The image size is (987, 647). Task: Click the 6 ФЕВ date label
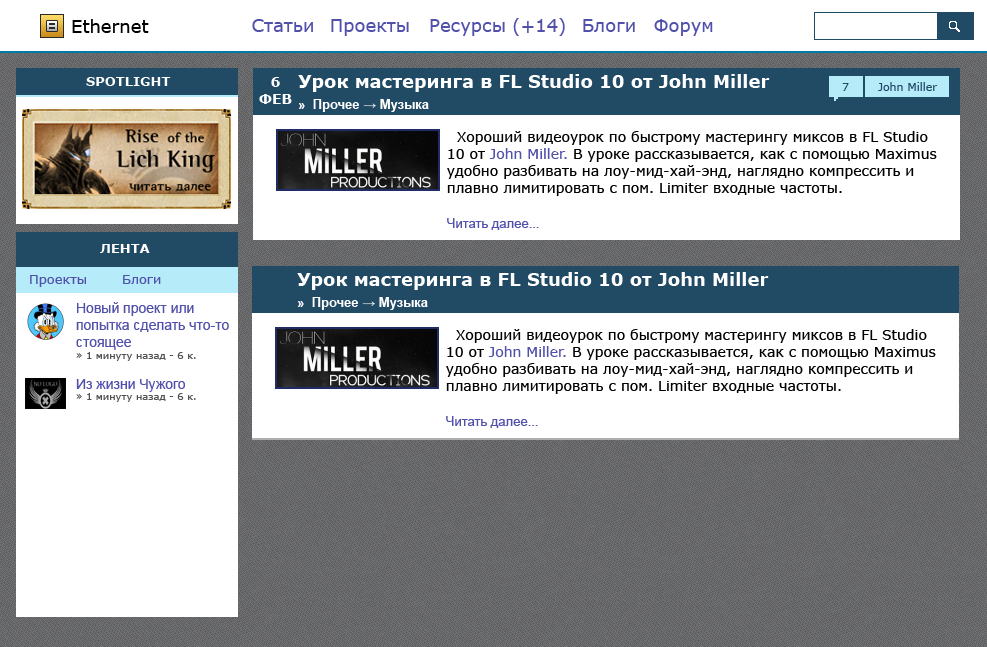click(x=275, y=91)
